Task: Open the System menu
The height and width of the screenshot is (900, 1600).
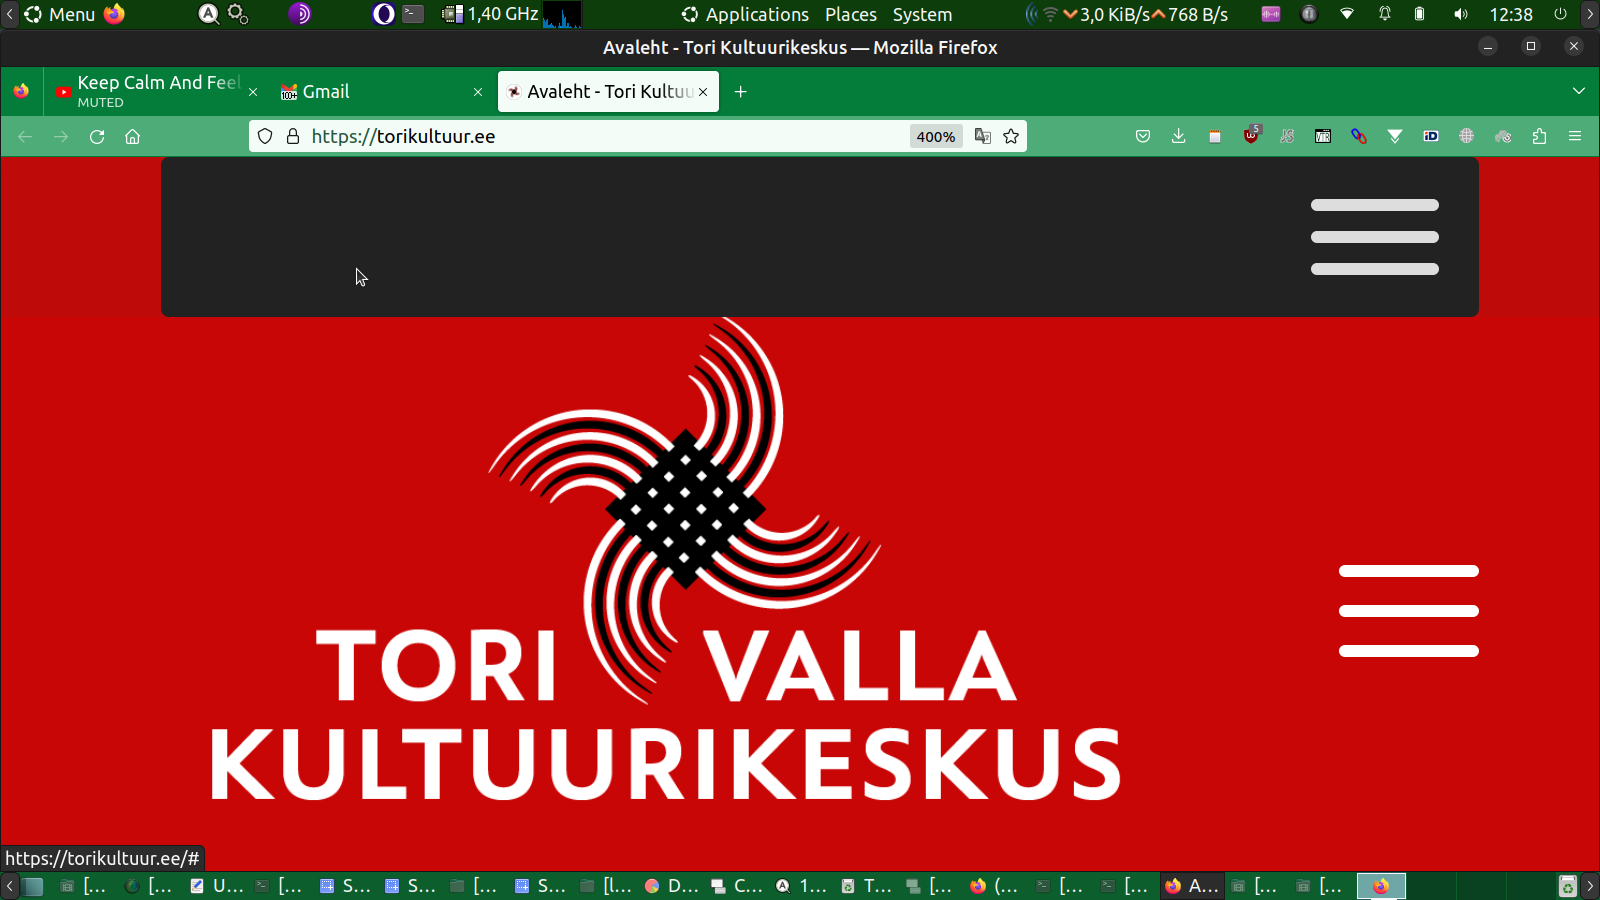Action: pos(922,15)
